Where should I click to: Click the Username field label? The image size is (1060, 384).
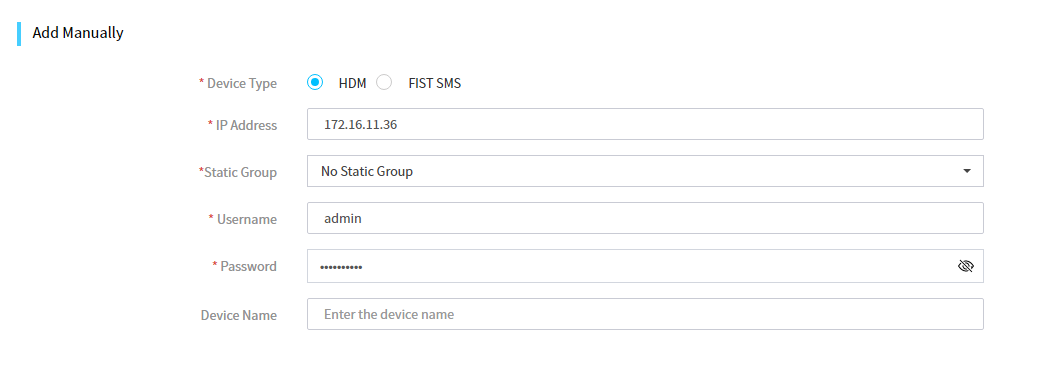(247, 220)
